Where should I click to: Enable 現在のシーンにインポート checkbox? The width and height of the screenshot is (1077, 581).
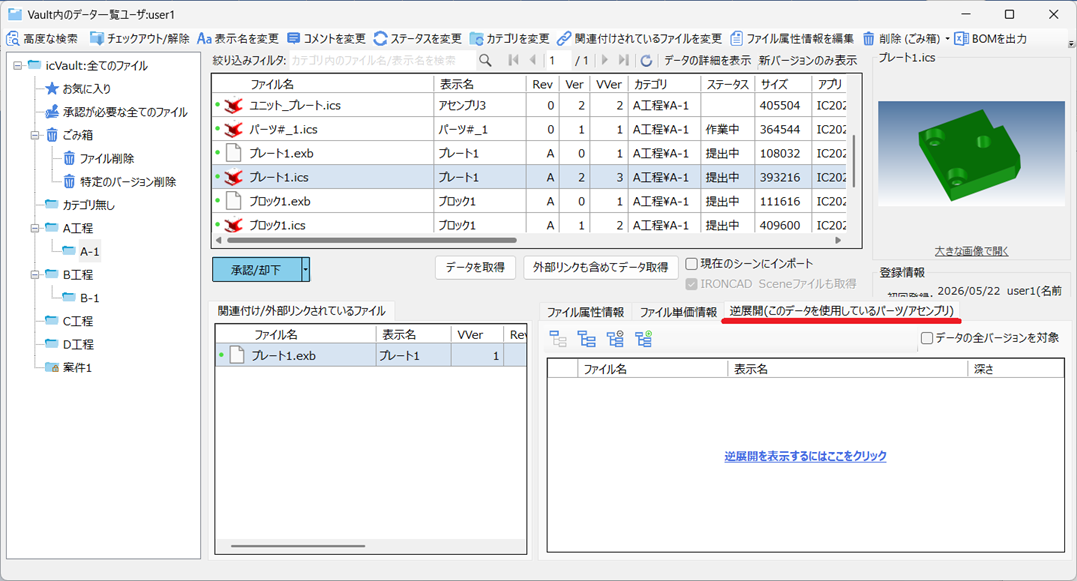(x=692, y=264)
